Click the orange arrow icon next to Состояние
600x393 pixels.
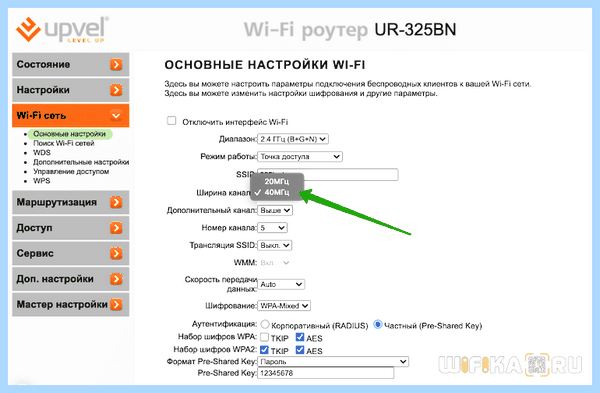tap(116, 64)
